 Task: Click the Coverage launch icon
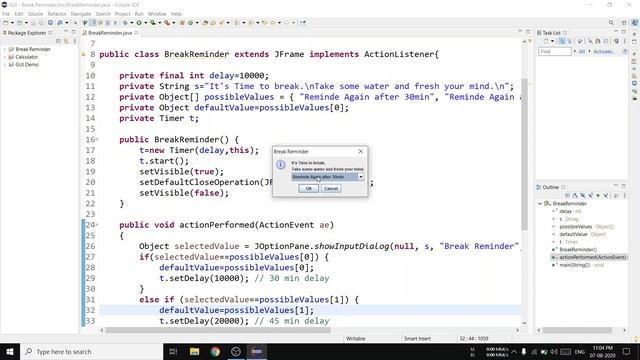tap(153, 23)
